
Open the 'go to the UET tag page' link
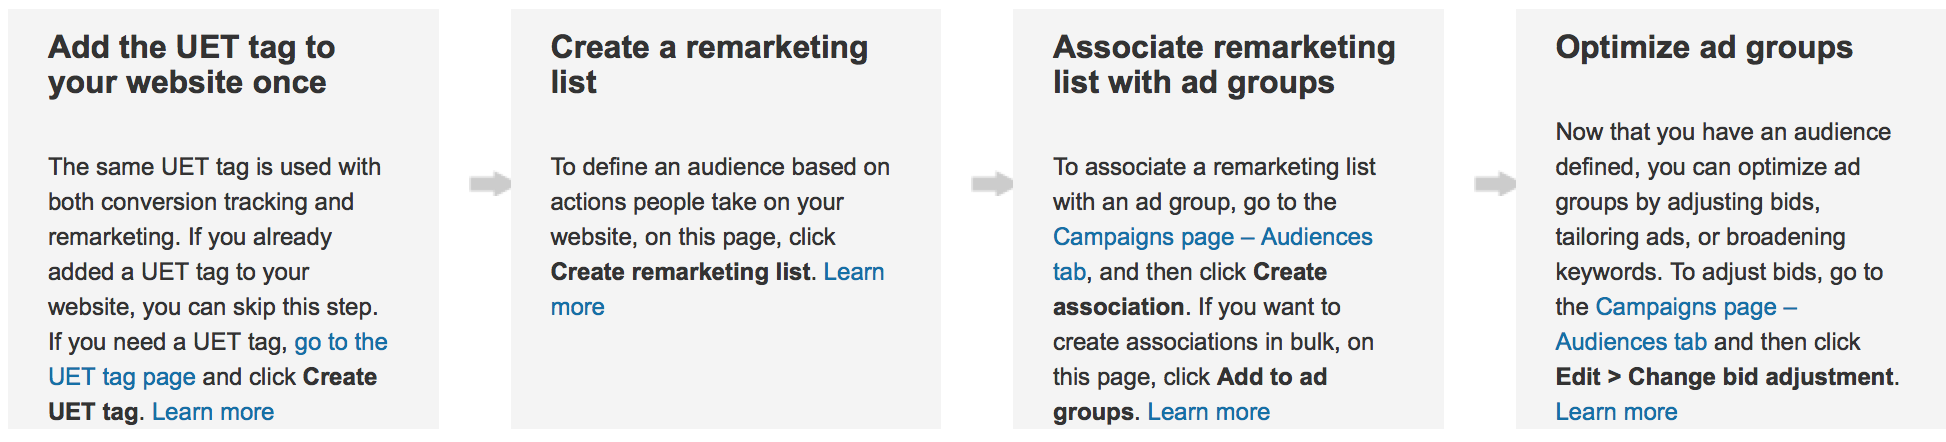(x=341, y=342)
